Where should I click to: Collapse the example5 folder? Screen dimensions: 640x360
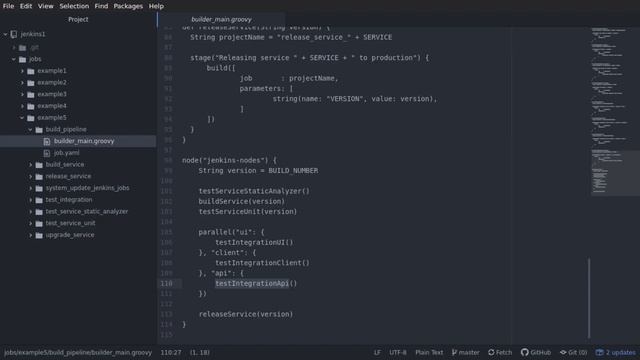[x=22, y=118]
